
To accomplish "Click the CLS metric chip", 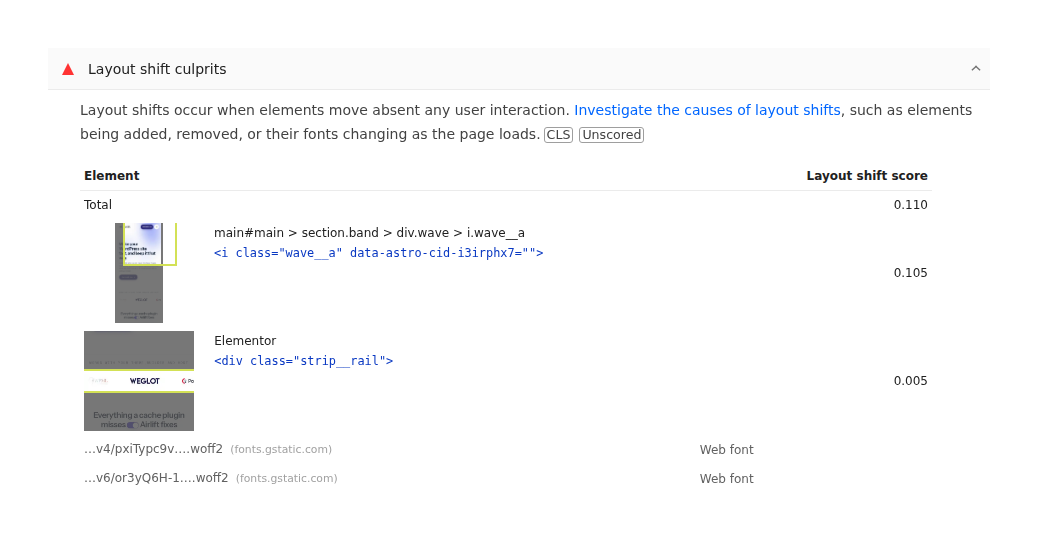I will 558,134.
